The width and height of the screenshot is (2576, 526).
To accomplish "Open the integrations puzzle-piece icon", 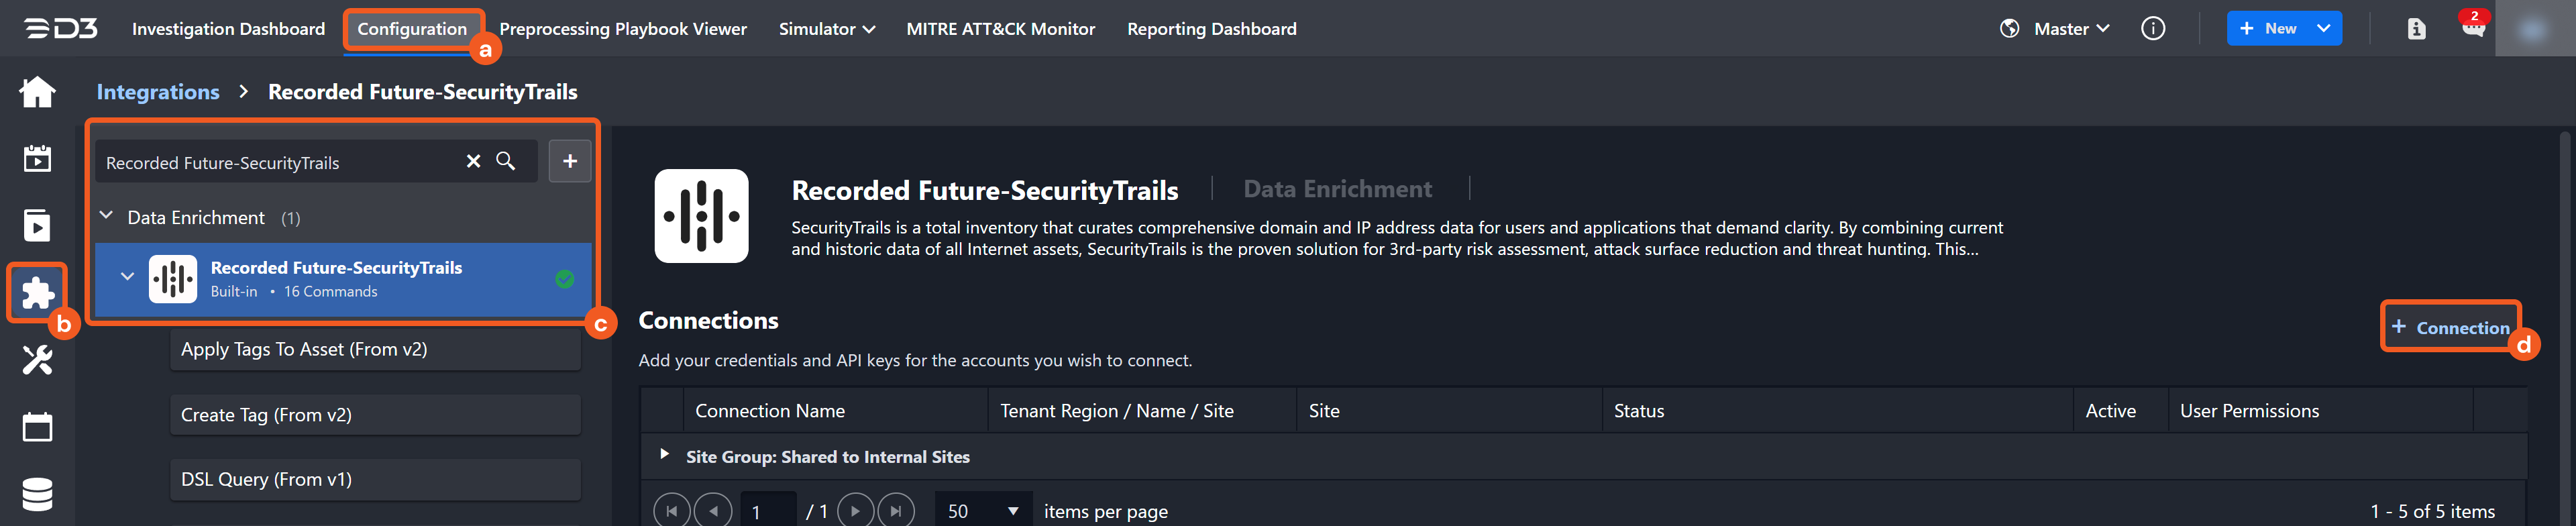I will pos(37,293).
